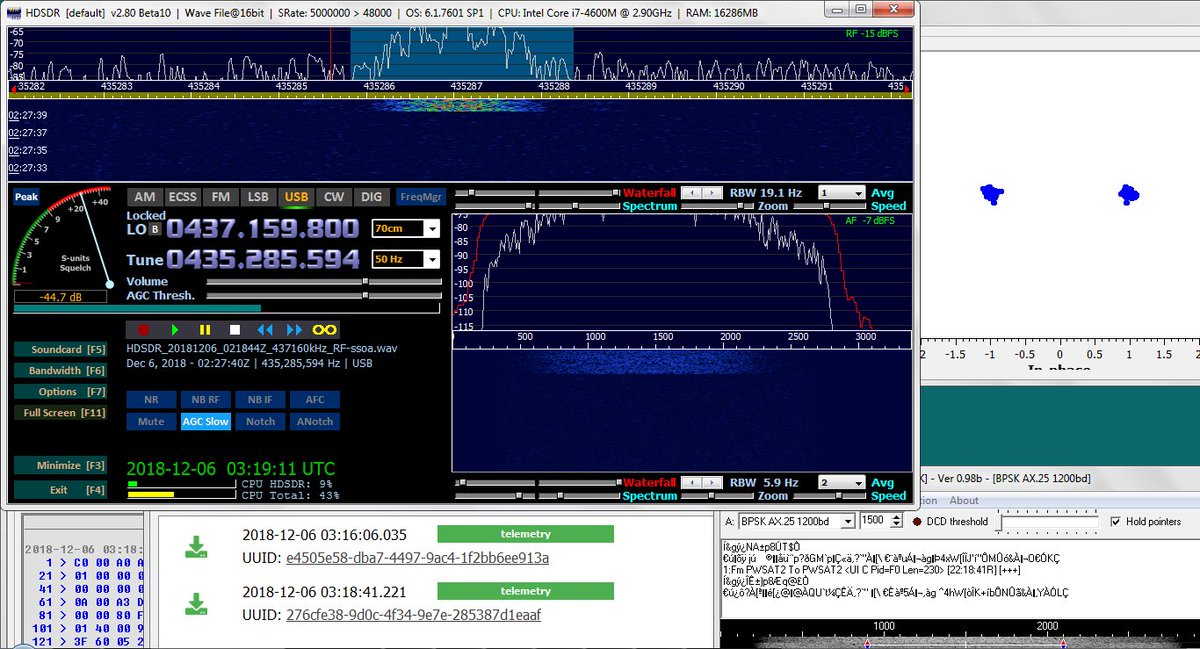Click the Peak meter mode button
Image resolution: width=1200 pixels, height=649 pixels.
coord(27,197)
